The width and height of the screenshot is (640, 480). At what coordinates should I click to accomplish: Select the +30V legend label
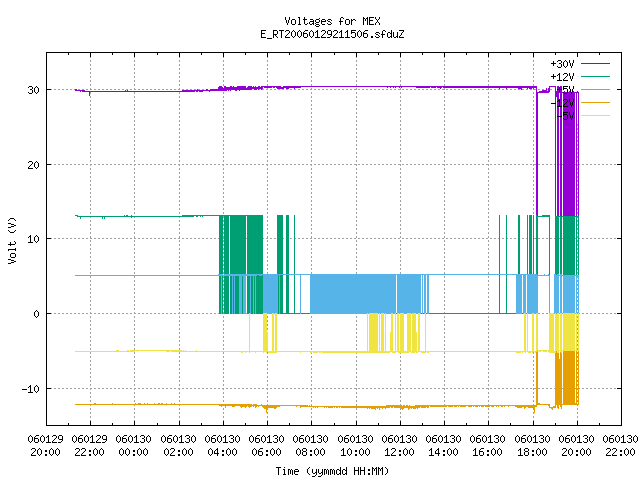tap(562, 64)
